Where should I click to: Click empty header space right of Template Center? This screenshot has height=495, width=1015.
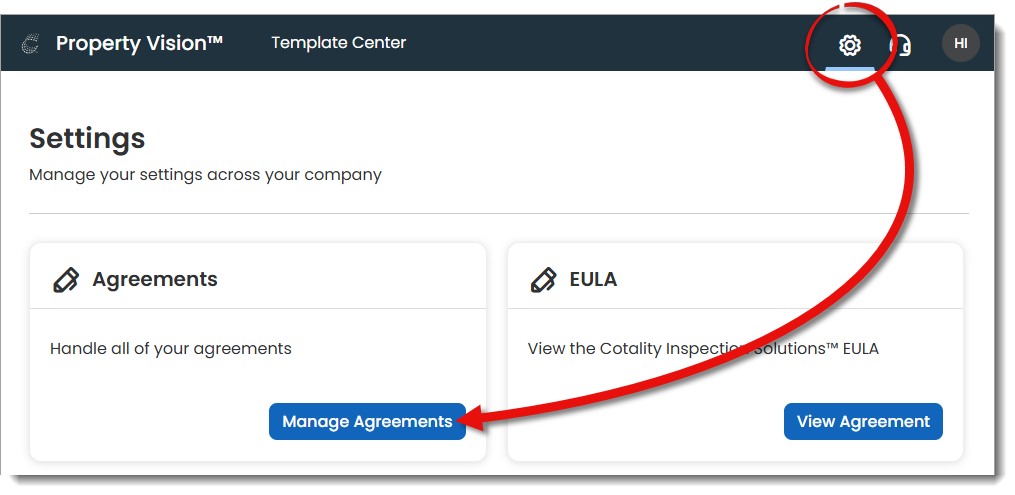600,43
